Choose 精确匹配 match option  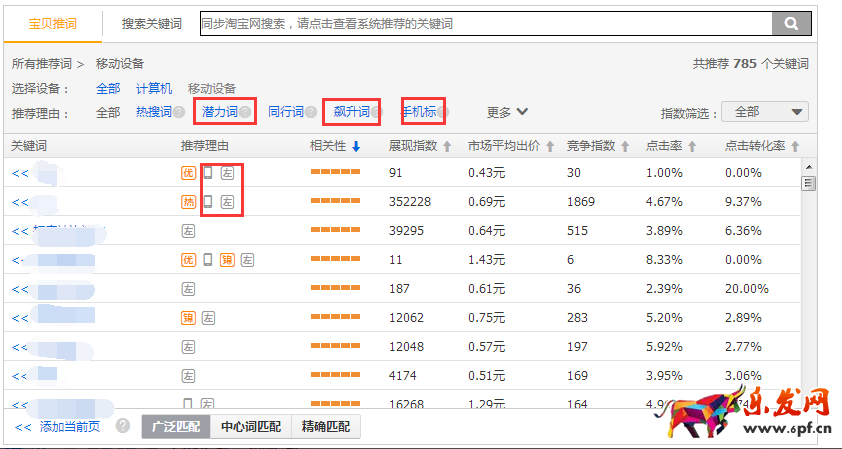[326, 427]
